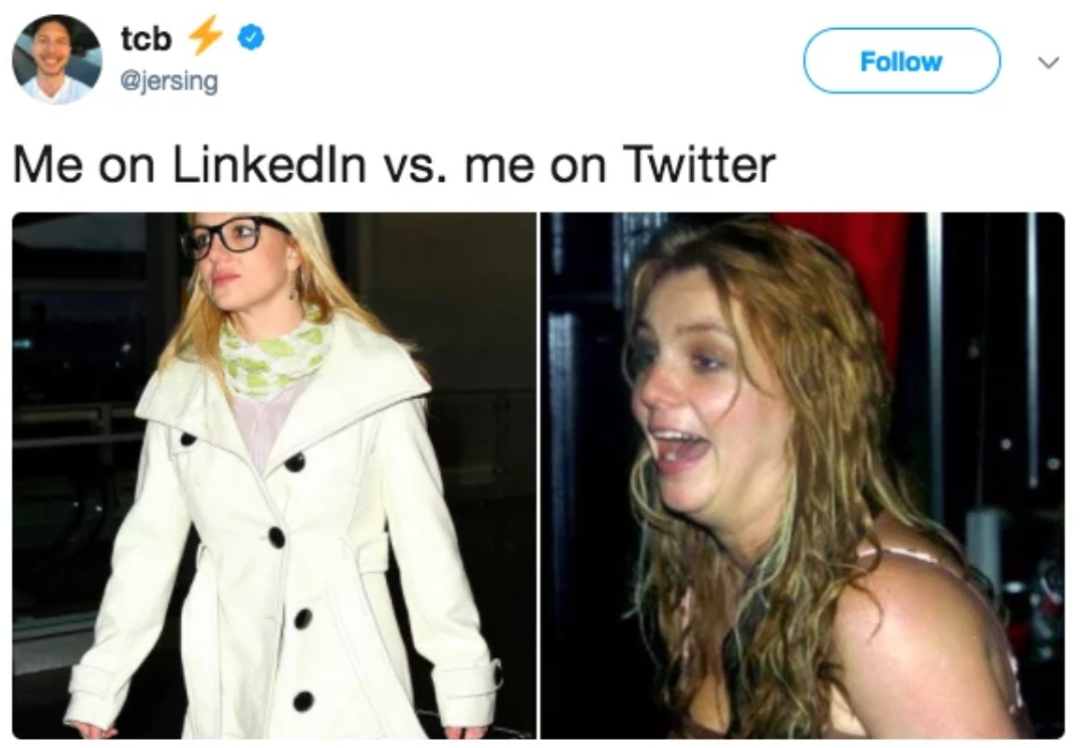The image size is (1080, 748).
Task: Open the right photo with red curtain
Action: point(802,475)
